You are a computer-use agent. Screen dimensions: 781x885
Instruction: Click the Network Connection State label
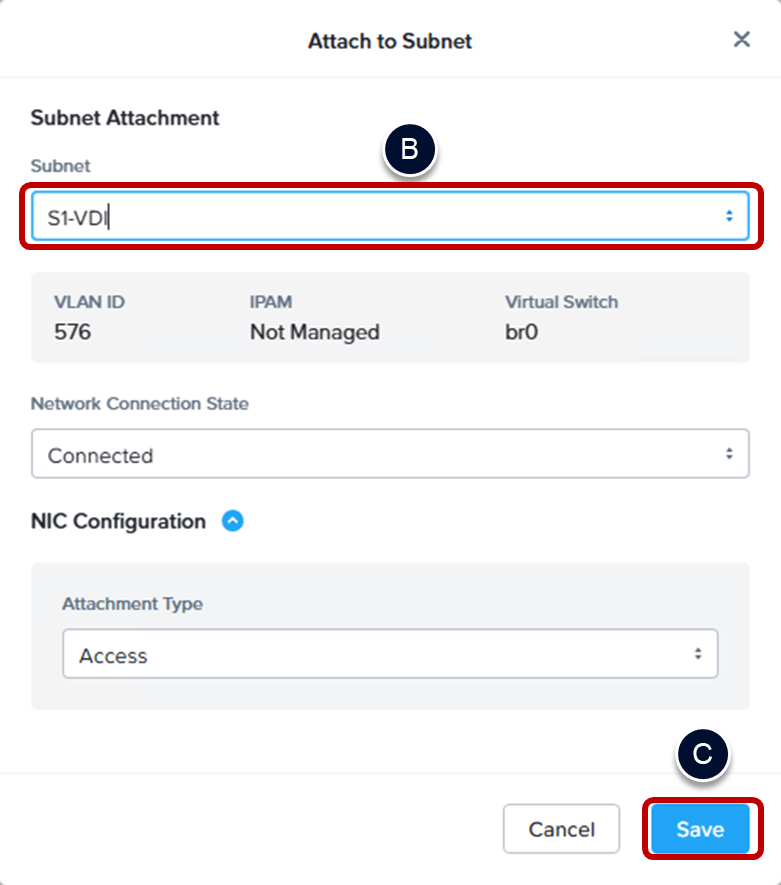pos(140,404)
